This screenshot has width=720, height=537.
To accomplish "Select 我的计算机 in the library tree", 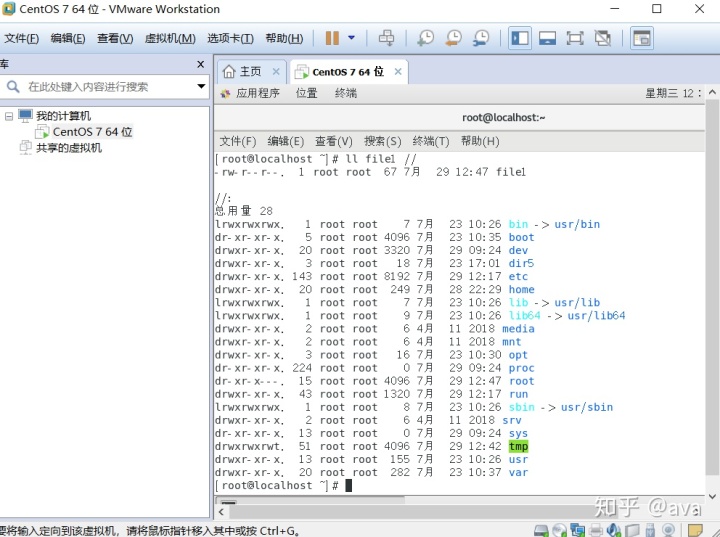I will click(63, 116).
